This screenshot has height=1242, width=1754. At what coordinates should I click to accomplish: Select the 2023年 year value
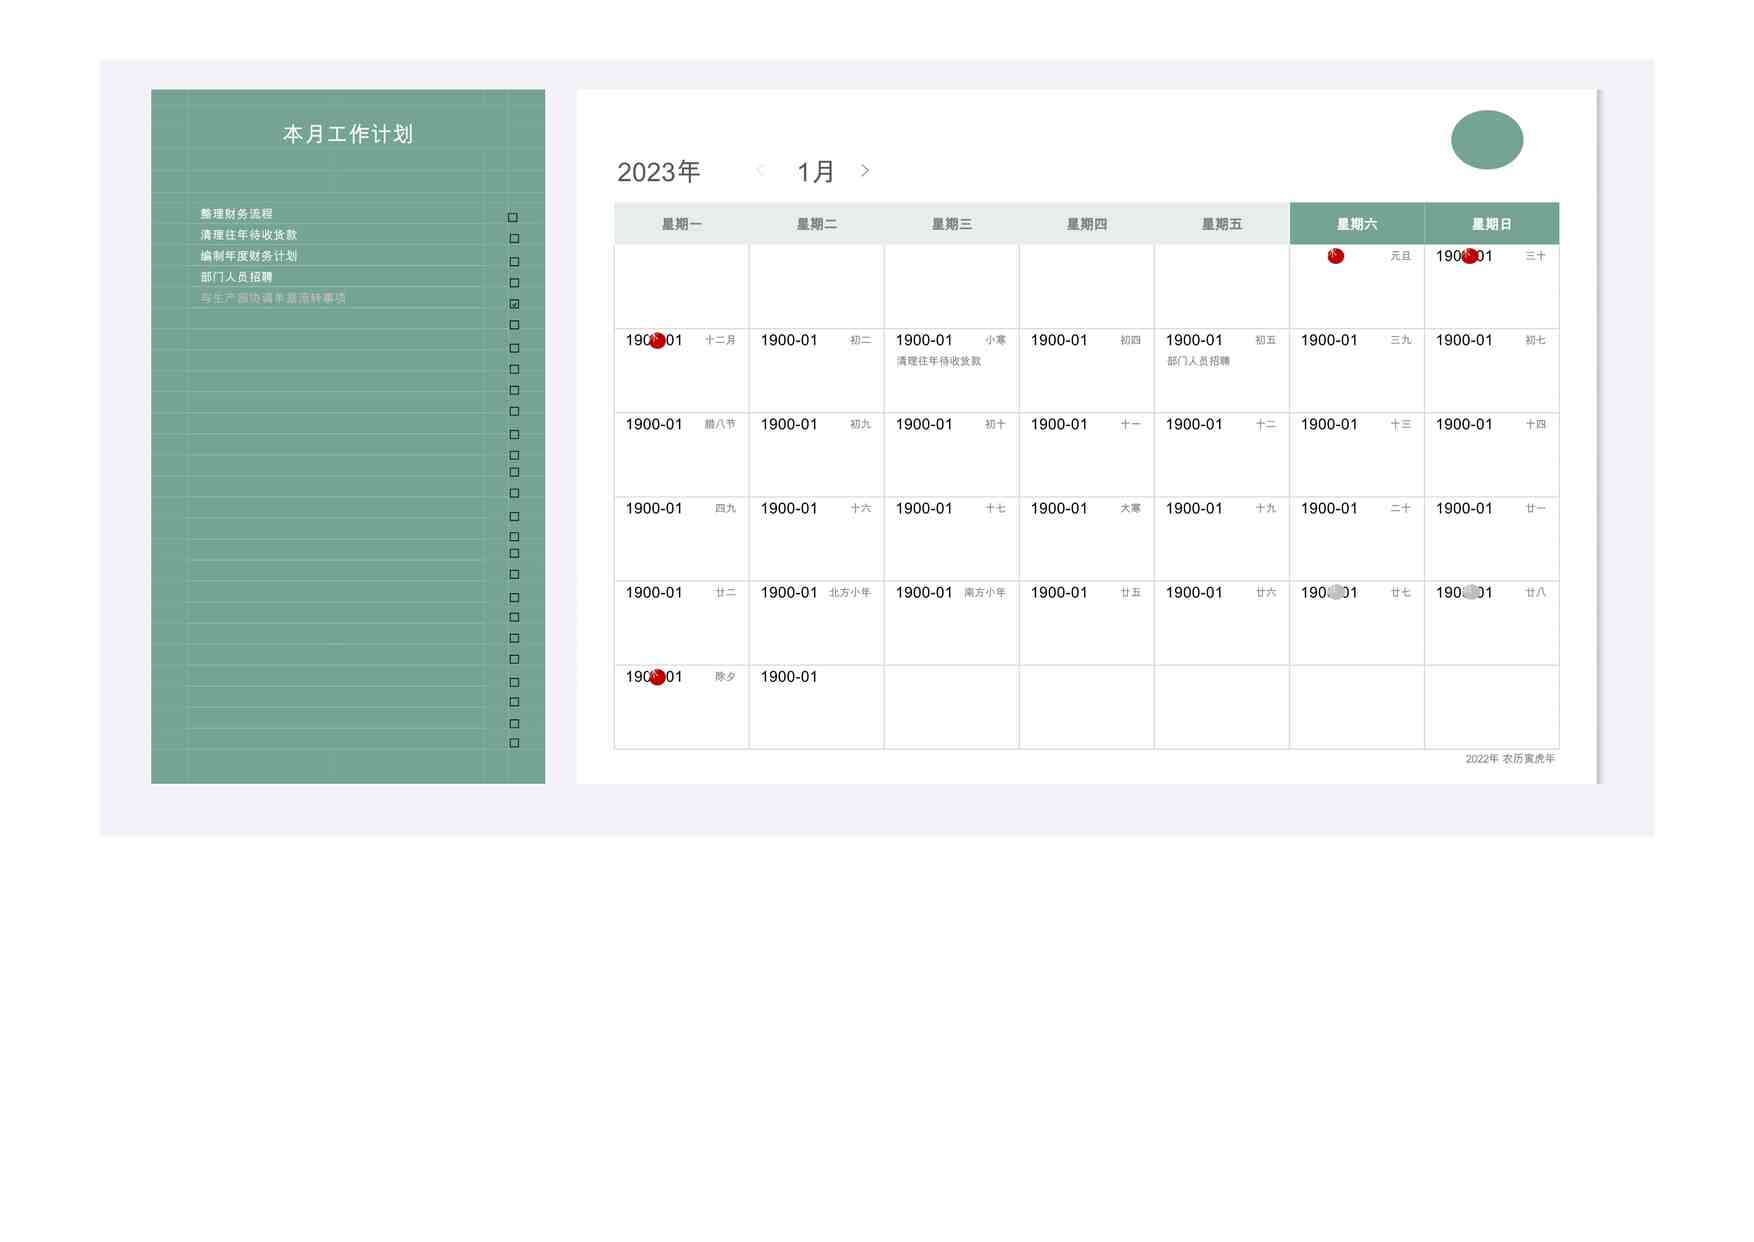click(658, 172)
